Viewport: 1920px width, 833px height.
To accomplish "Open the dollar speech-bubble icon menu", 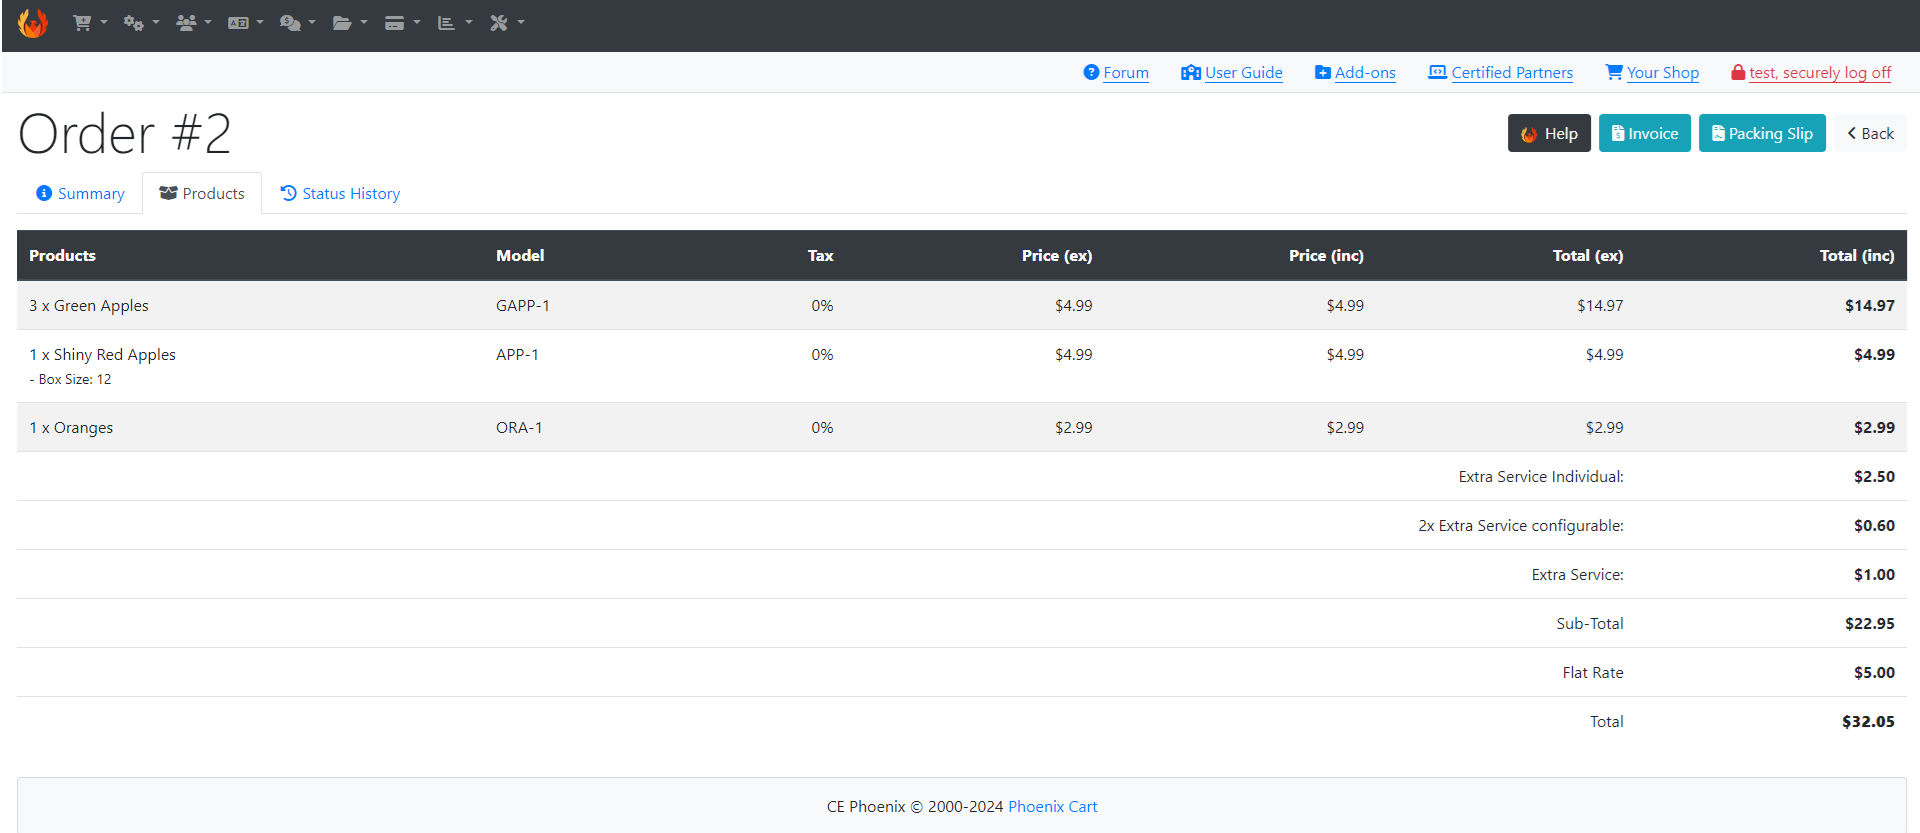I will pos(297,22).
